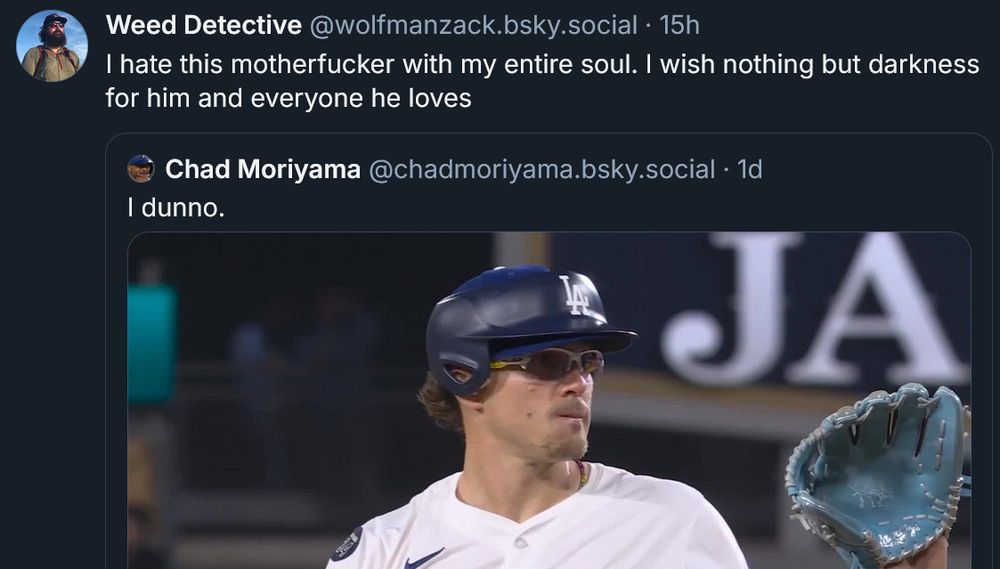Open the @wolfmanzack.bsky.social handle link
Viewport: 1000px width, 569px height.
click(x=473, y=25)
